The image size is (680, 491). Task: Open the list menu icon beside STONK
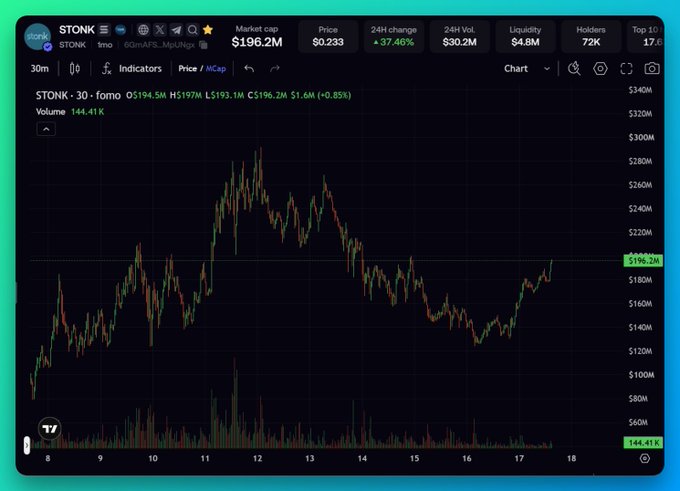click(104, 29)
